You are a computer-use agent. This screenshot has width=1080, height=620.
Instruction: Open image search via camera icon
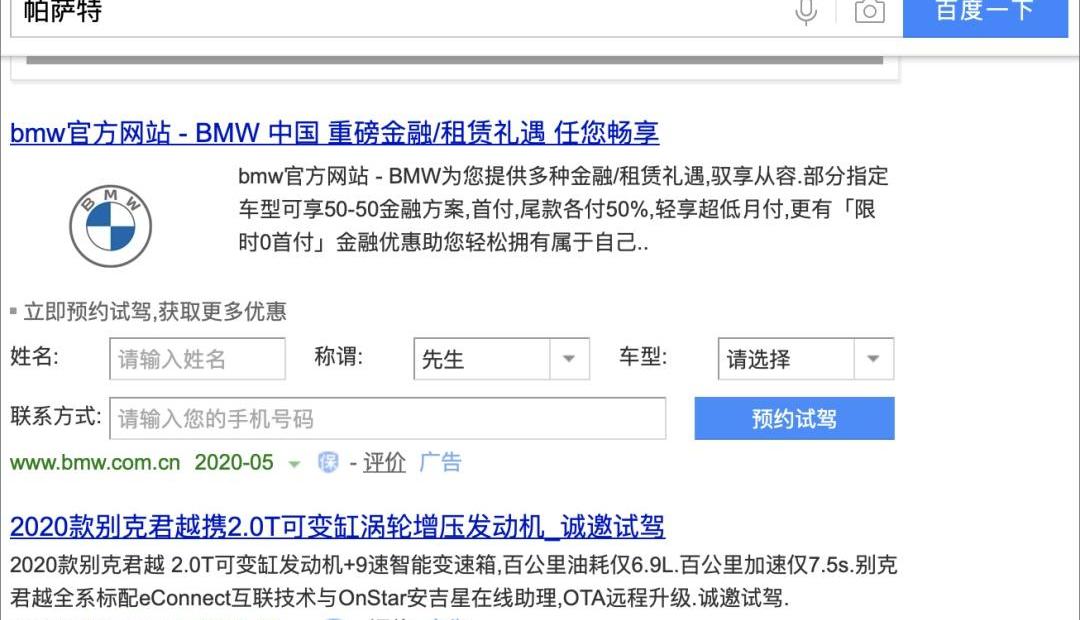click(x=870, y=12)
